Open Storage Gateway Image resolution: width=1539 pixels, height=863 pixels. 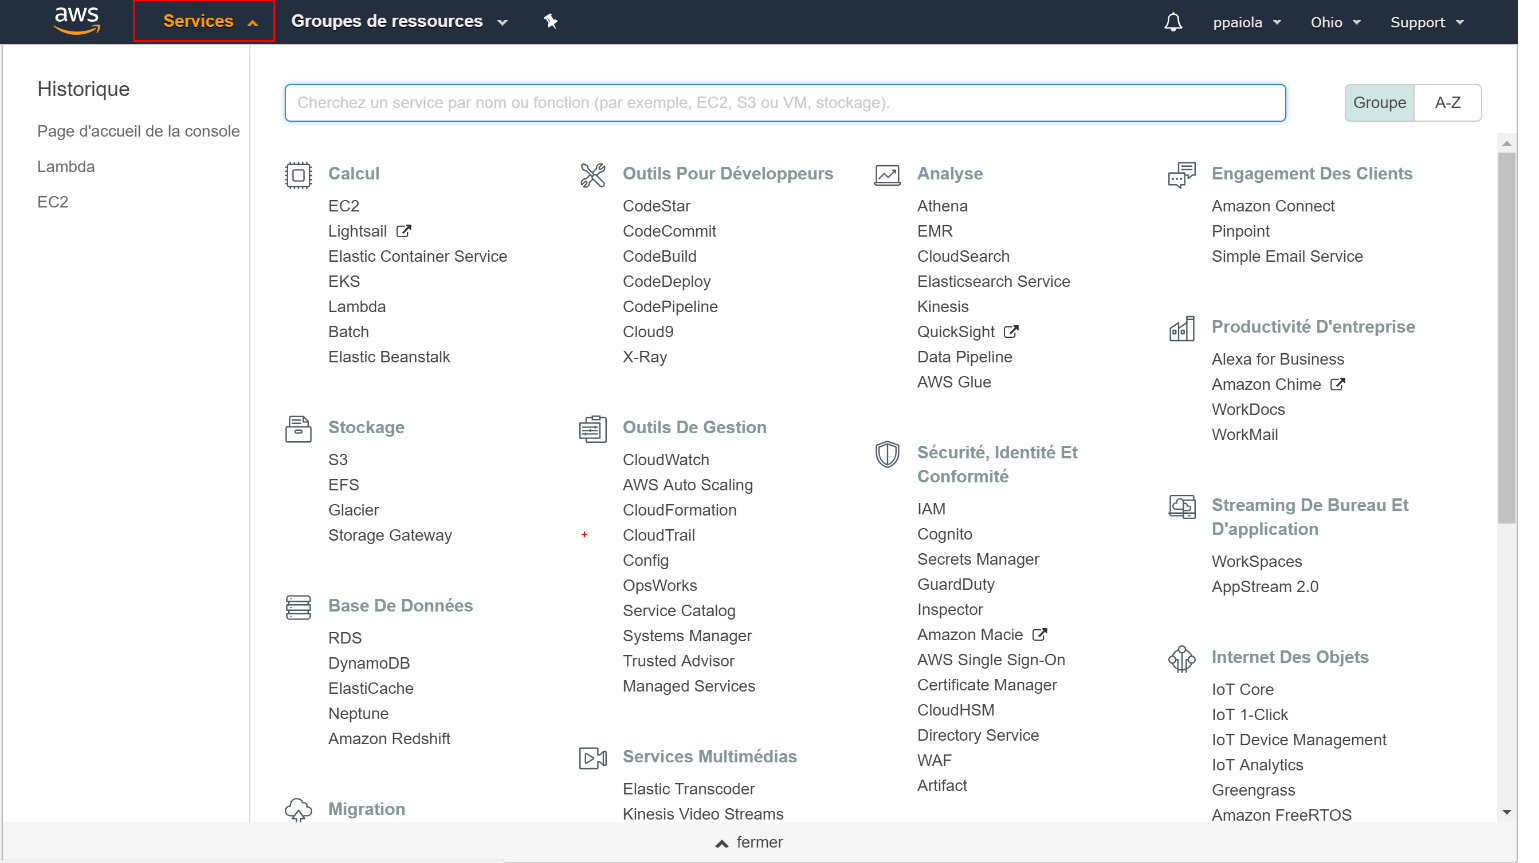pyautogui.click(x=390, y=535)
